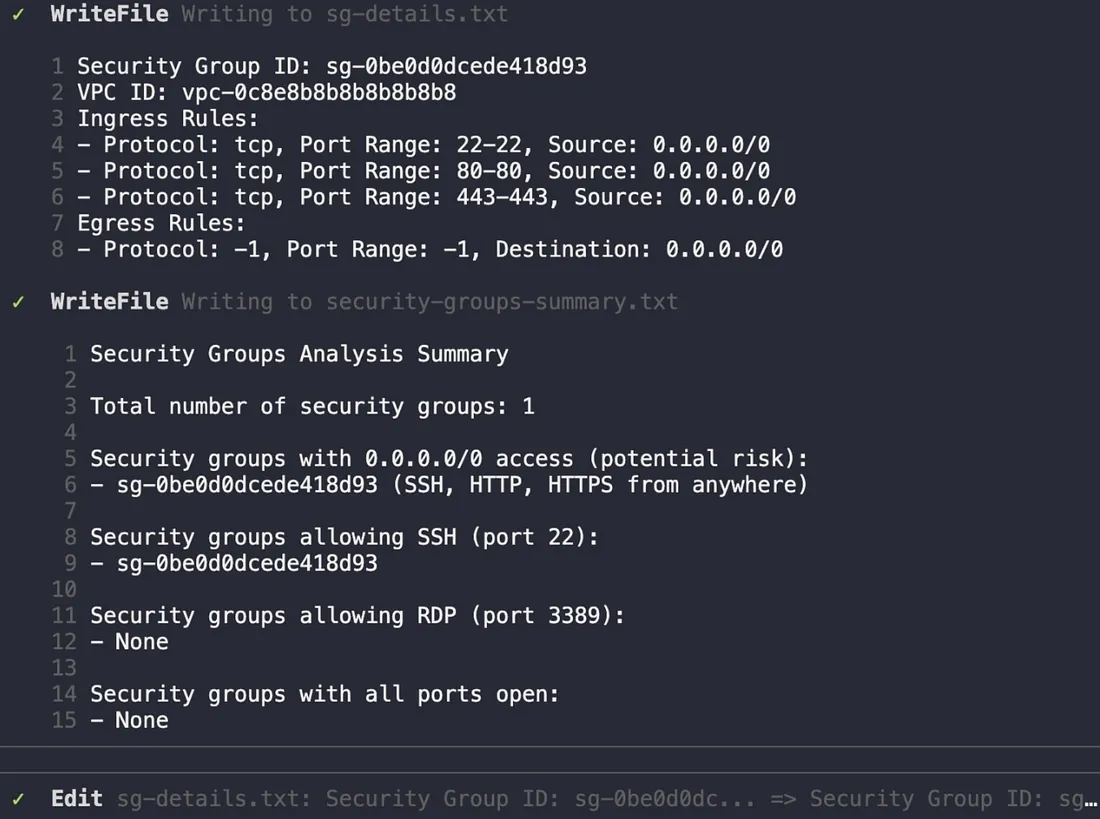Viewport: 1100px width, 819px height.
Task: Open the 'Writing to sg-details.txt' text
Action: tap(345, 14)
